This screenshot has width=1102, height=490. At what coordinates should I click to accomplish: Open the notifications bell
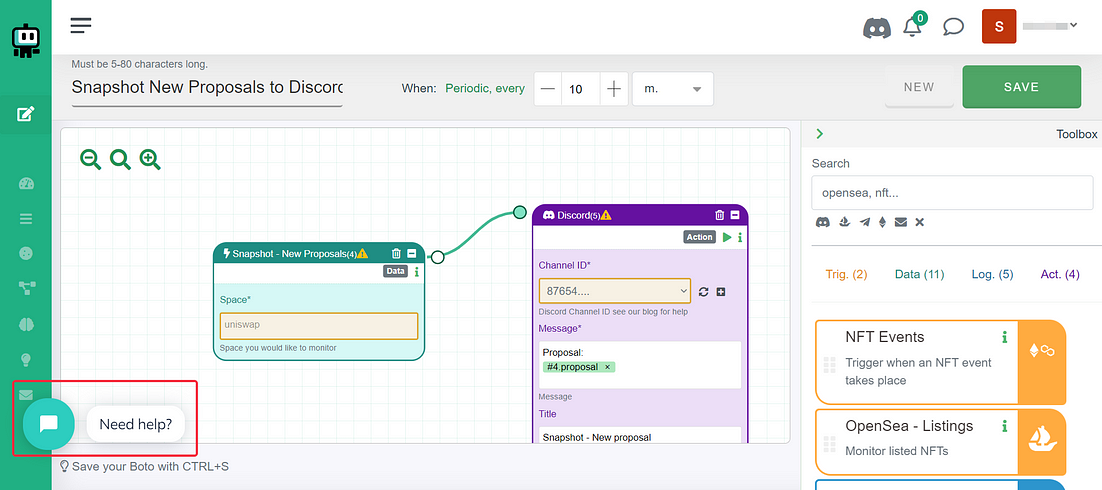[913, 27]
